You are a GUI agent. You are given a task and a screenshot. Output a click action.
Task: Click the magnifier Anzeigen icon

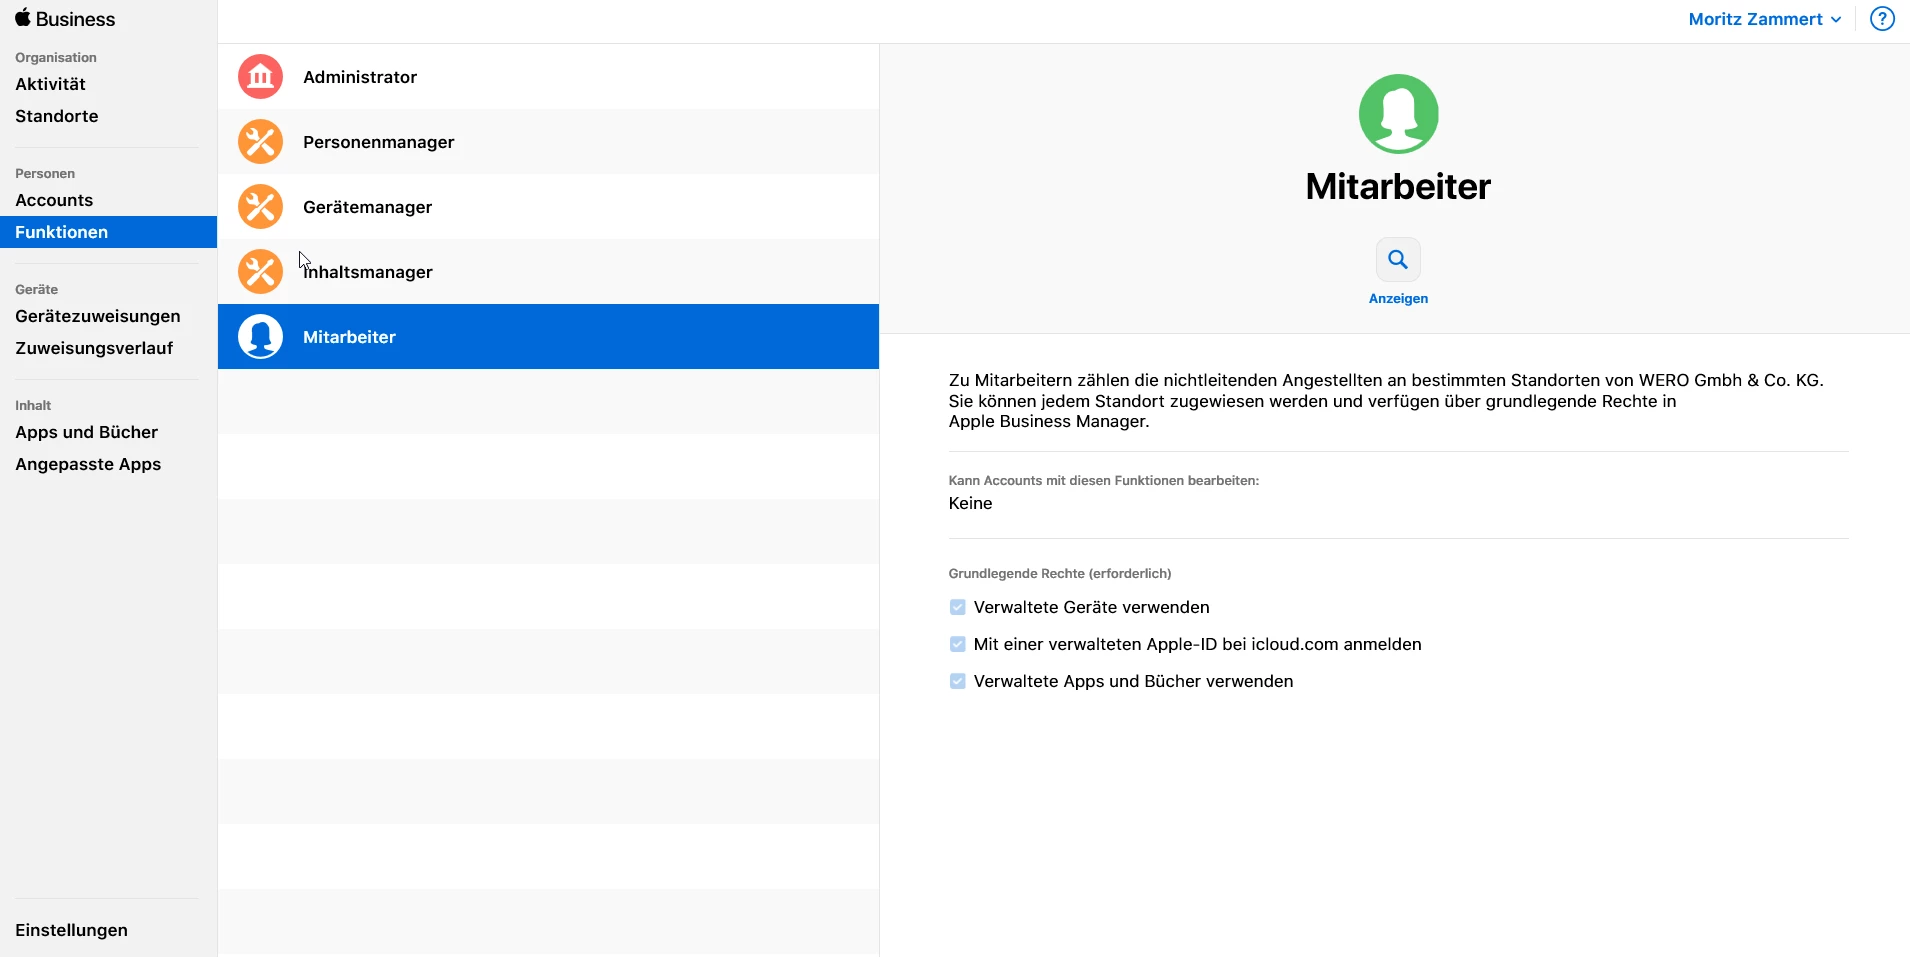point(1398,260)
